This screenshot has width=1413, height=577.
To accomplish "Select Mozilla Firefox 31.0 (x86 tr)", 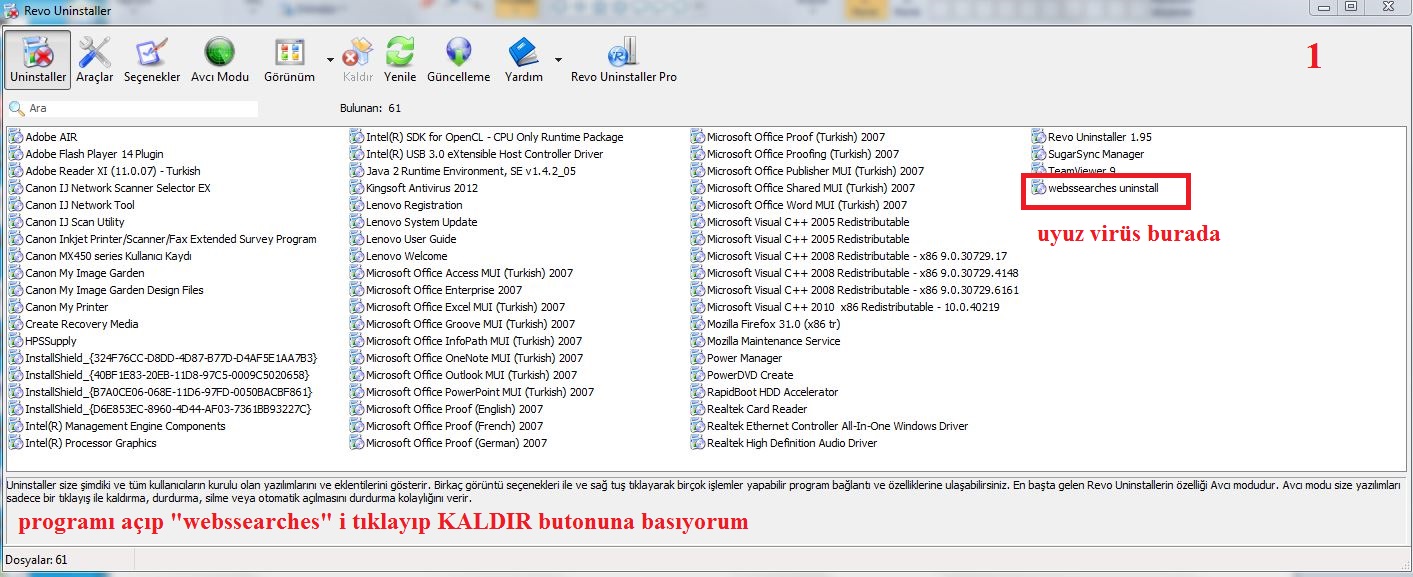I will [766, 324].
